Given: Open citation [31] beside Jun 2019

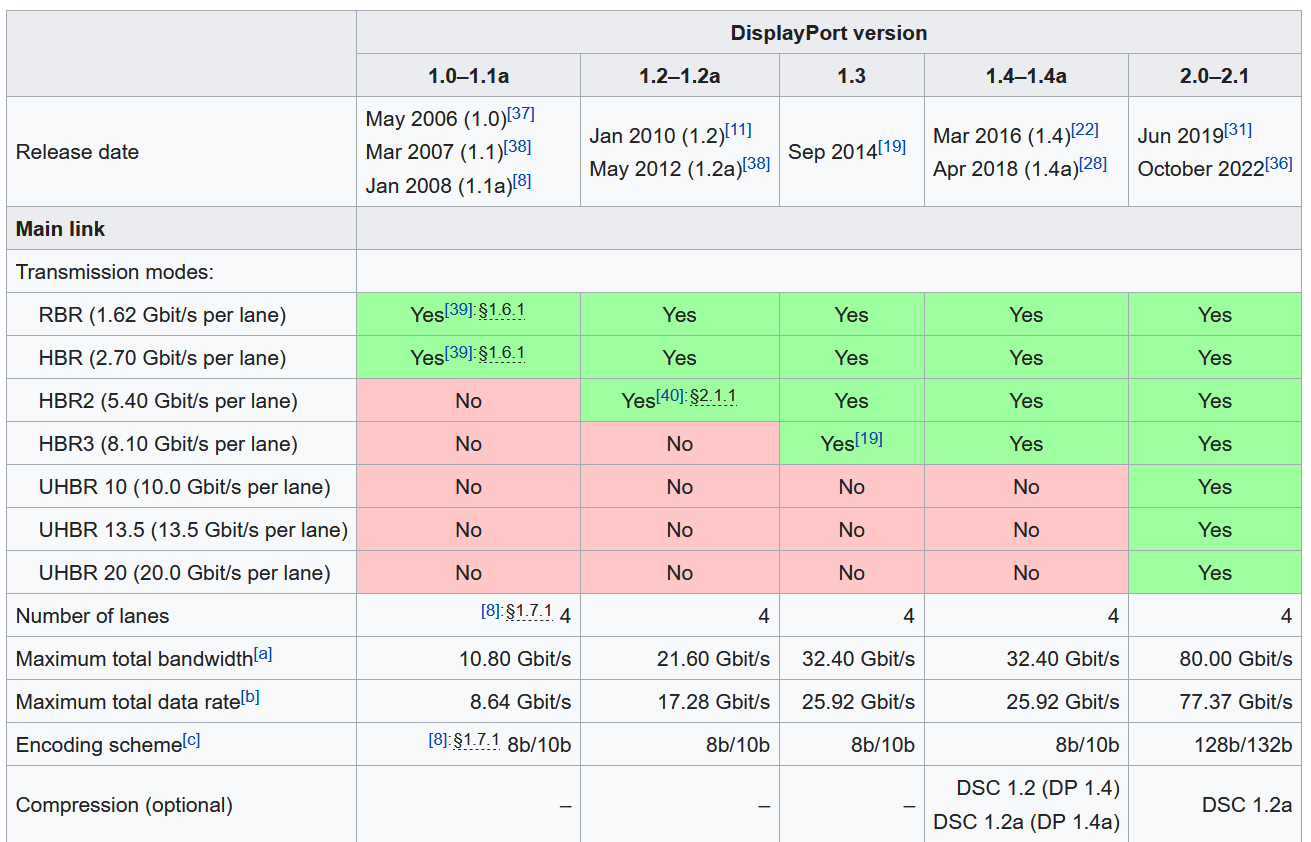Looking at the screenshot, I should 1238,130.
